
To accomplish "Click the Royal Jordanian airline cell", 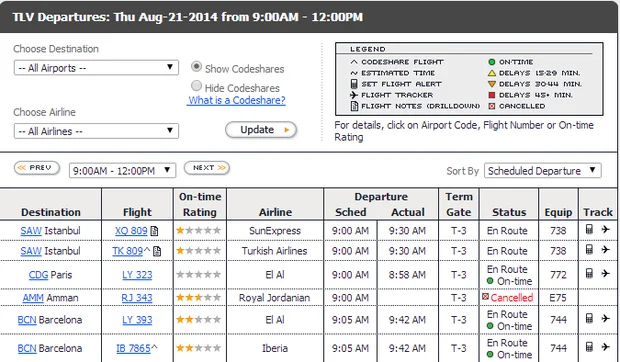I will (x=274, y=298).
